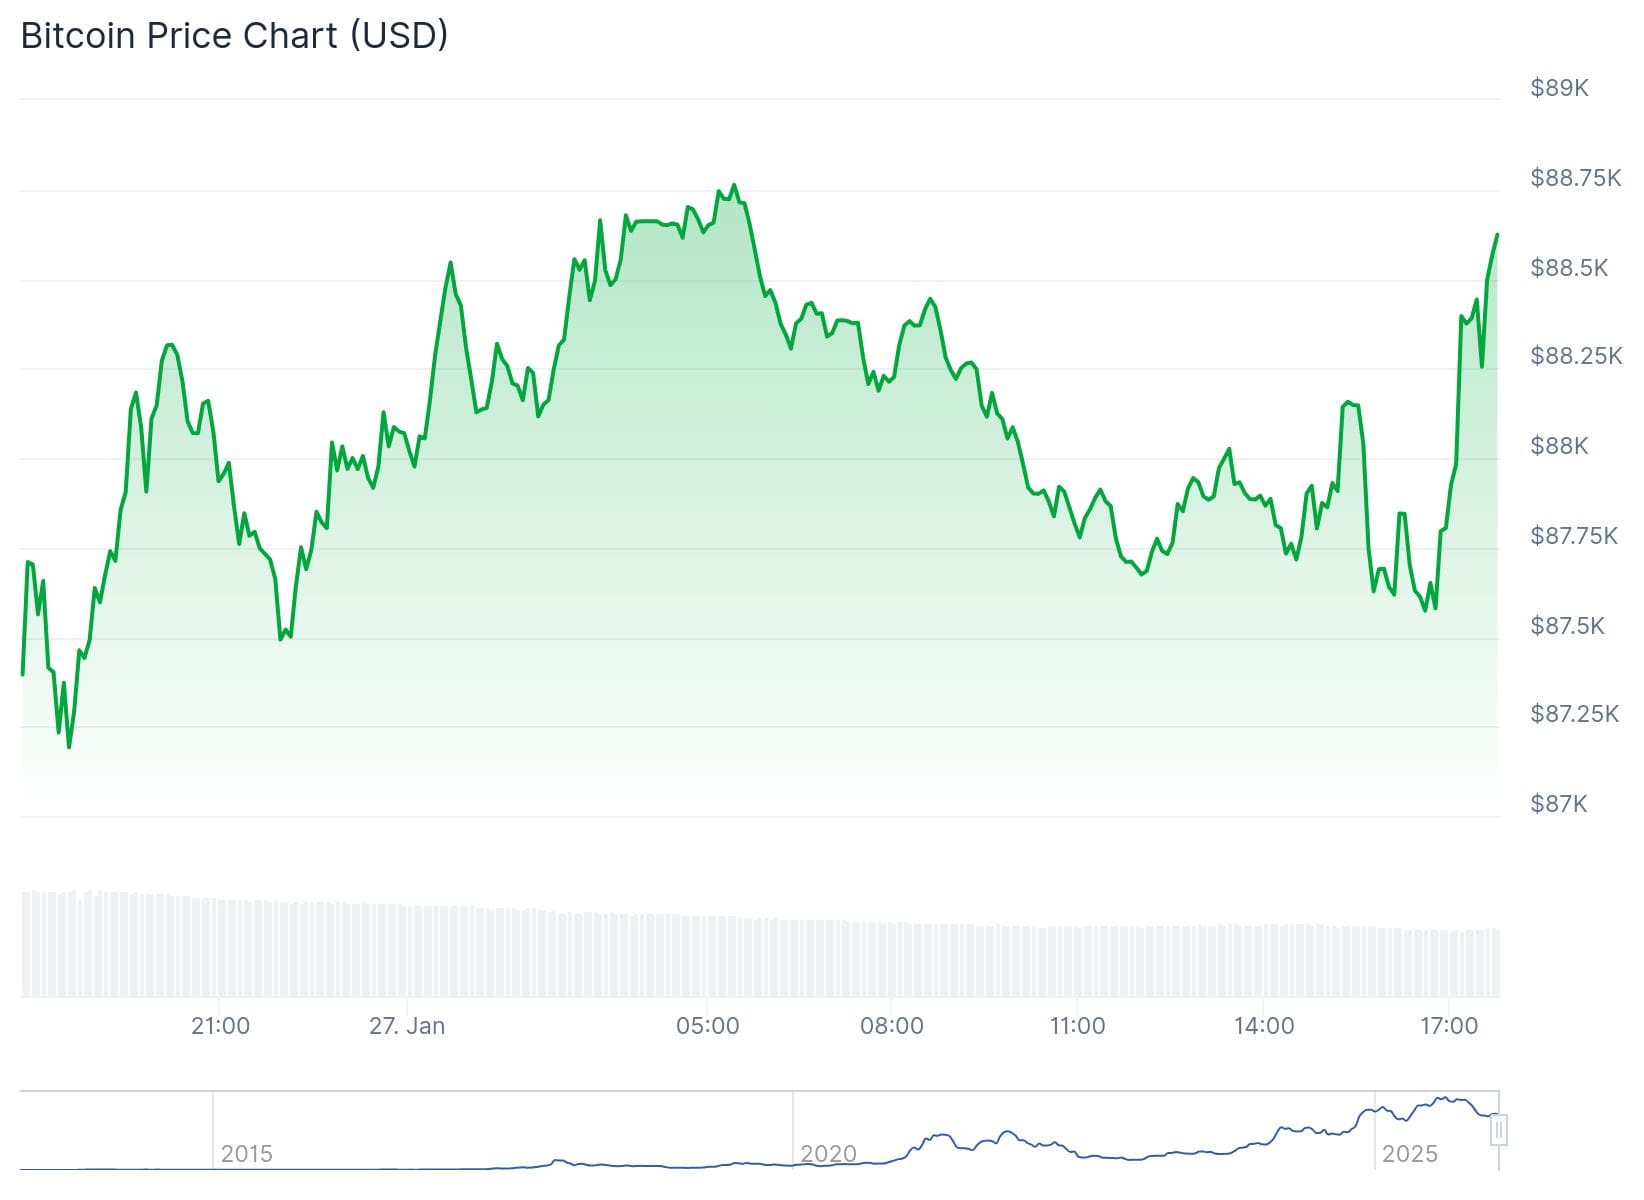Click the $89K price axis label
This screenshot has width=1644, height=1200.
coord(1559,88)
